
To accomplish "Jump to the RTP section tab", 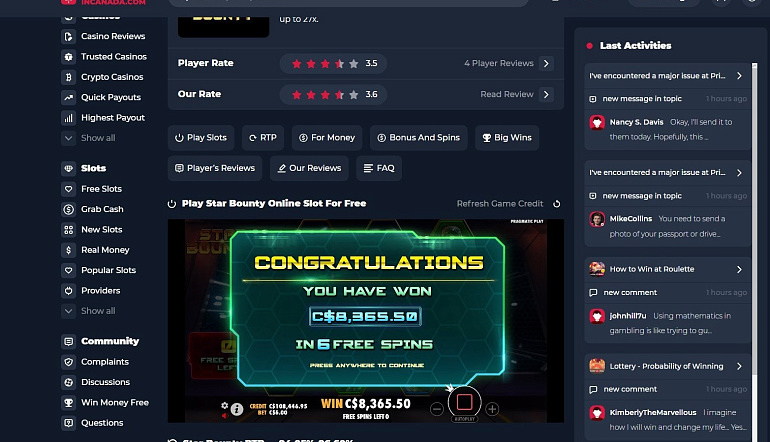I will (263, 138).
